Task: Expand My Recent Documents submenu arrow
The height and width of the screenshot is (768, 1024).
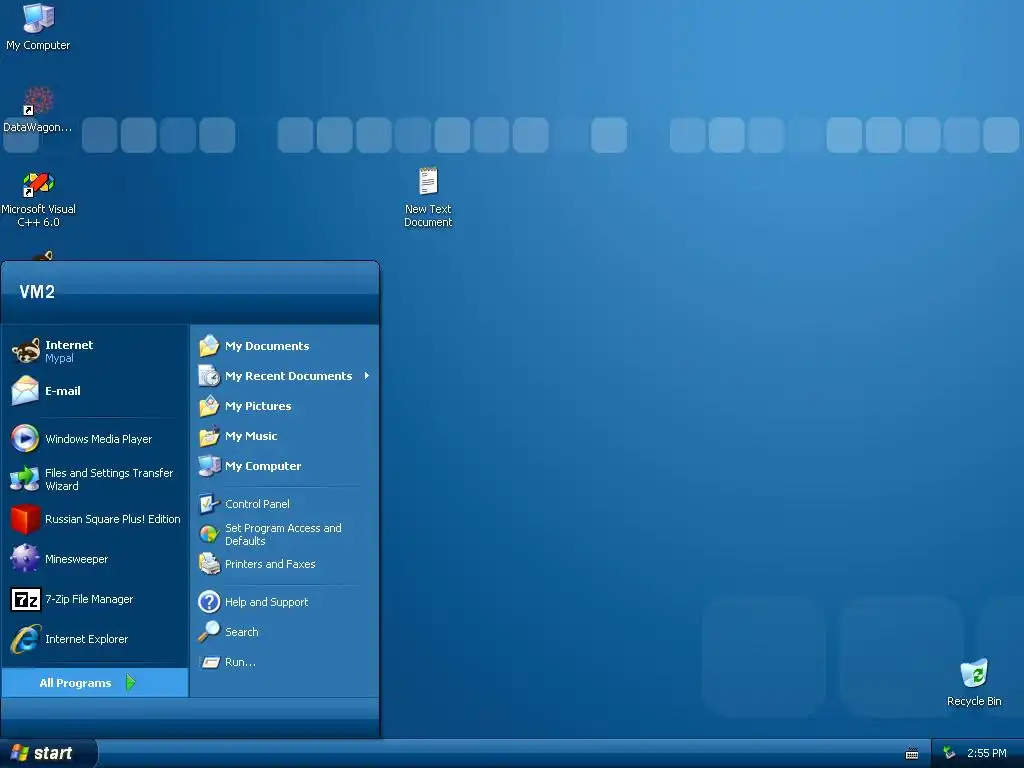Action: (367, 376)
